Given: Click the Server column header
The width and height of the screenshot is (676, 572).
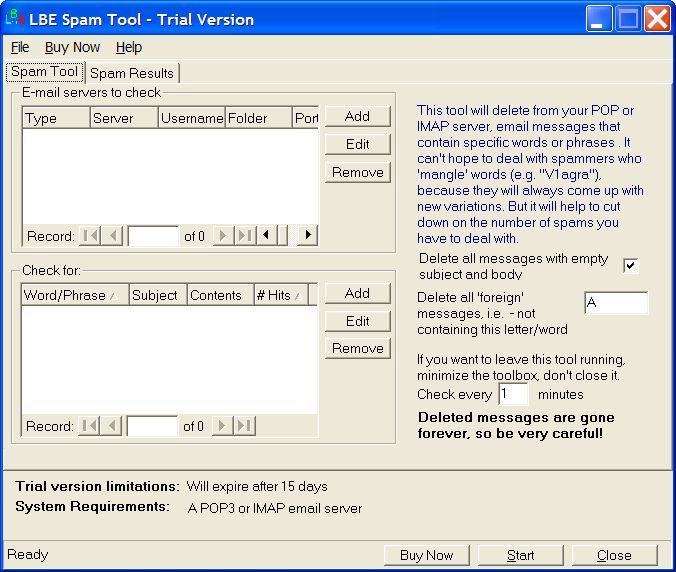Looking at the screenshot, I should (124, 118).
